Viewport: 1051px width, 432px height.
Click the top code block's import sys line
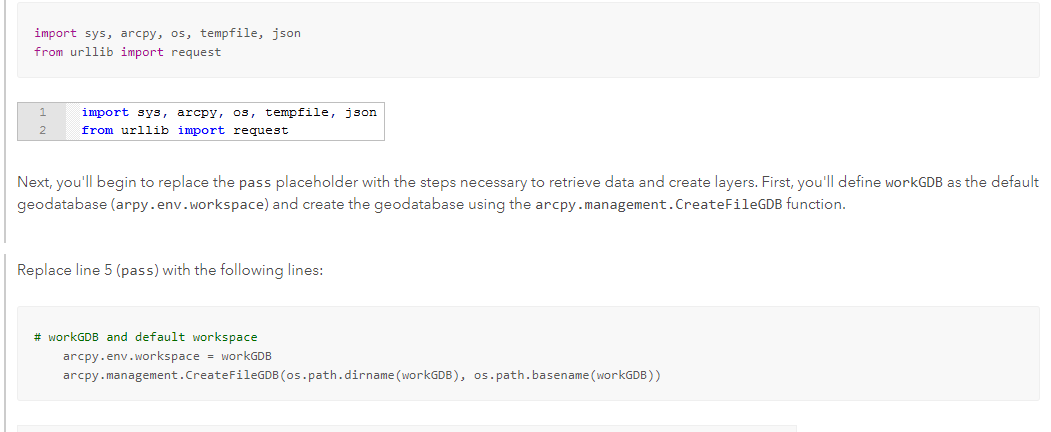click(166, 33)
